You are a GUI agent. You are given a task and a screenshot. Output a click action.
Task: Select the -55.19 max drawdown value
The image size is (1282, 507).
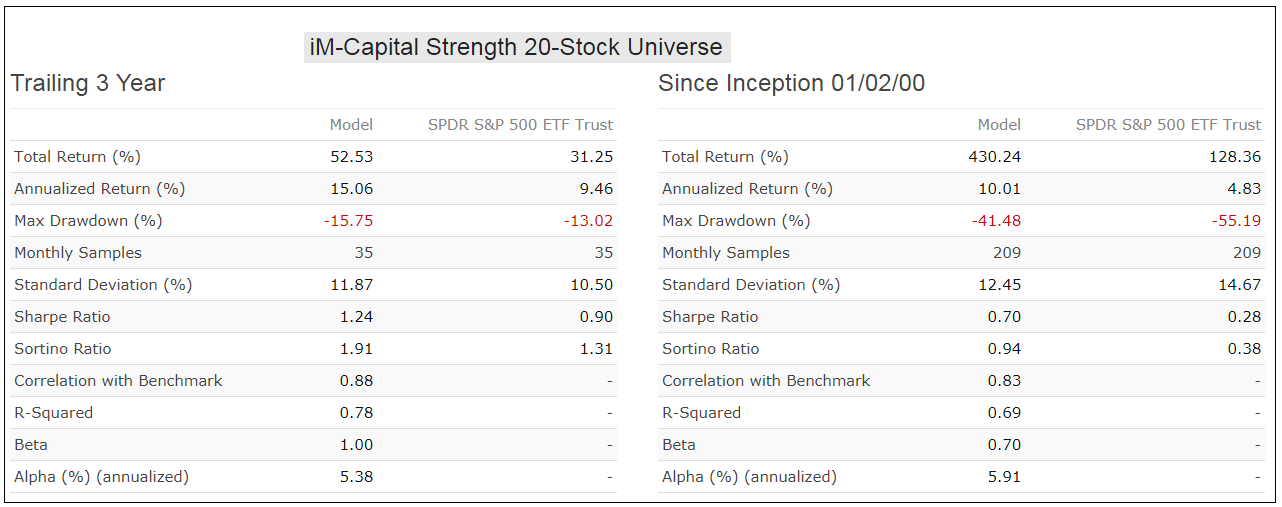[1236, 221]
